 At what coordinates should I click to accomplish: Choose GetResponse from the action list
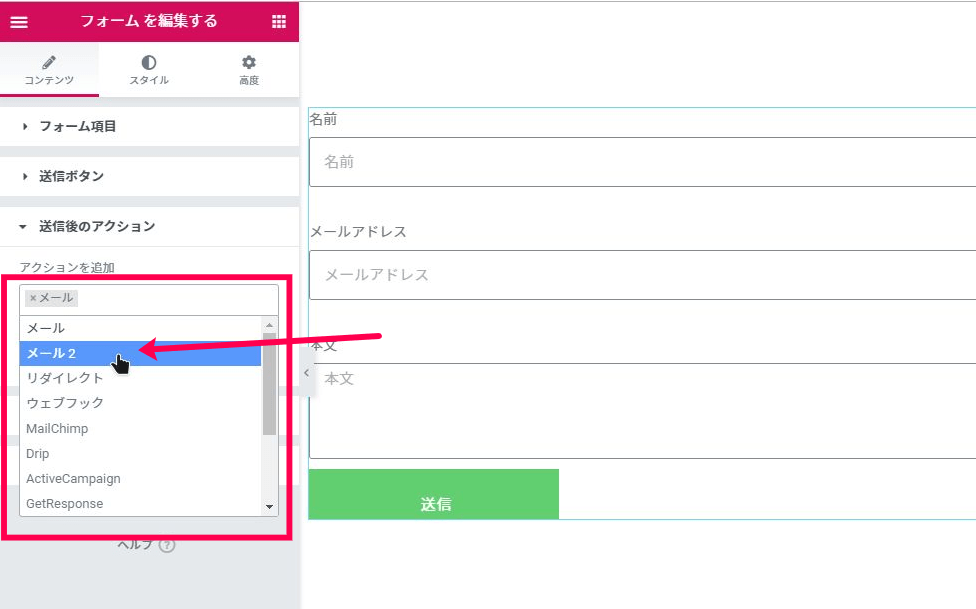pos(140,503)
